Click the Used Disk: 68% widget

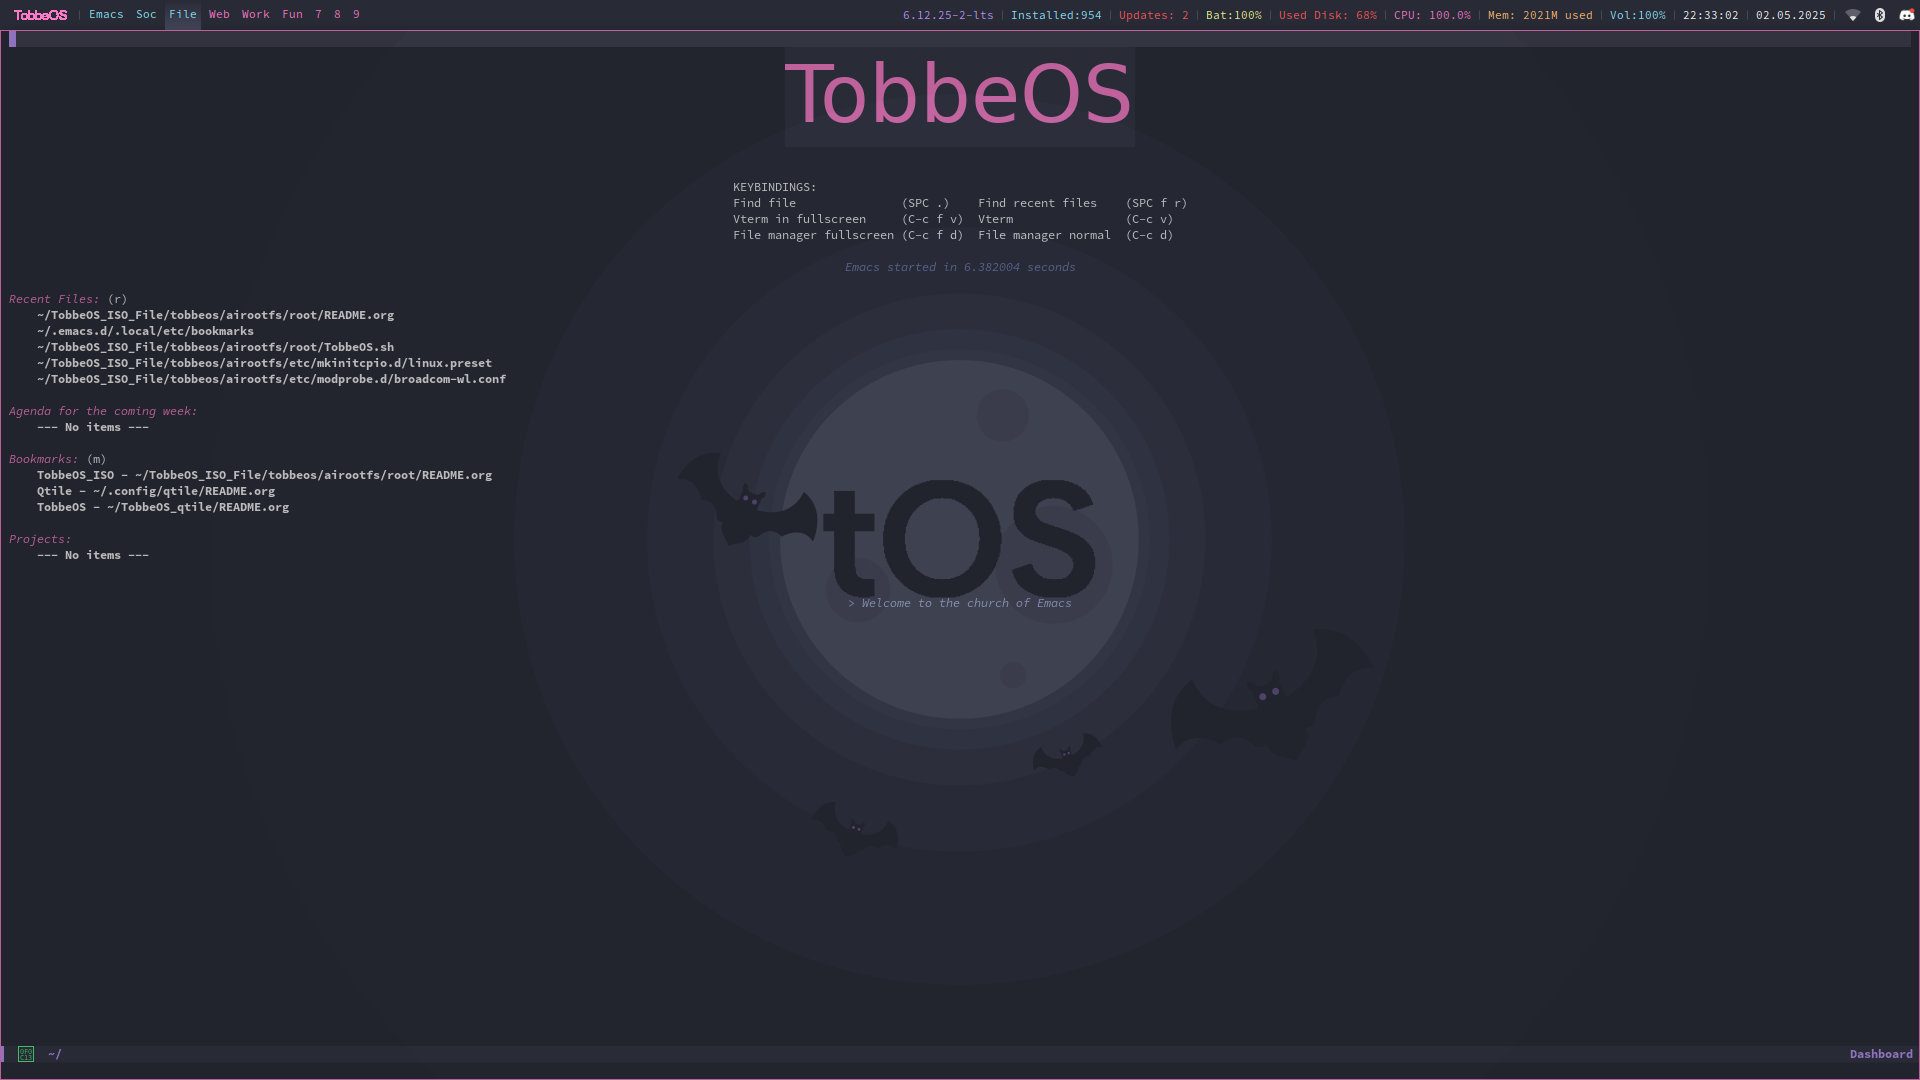(1328, 16)
